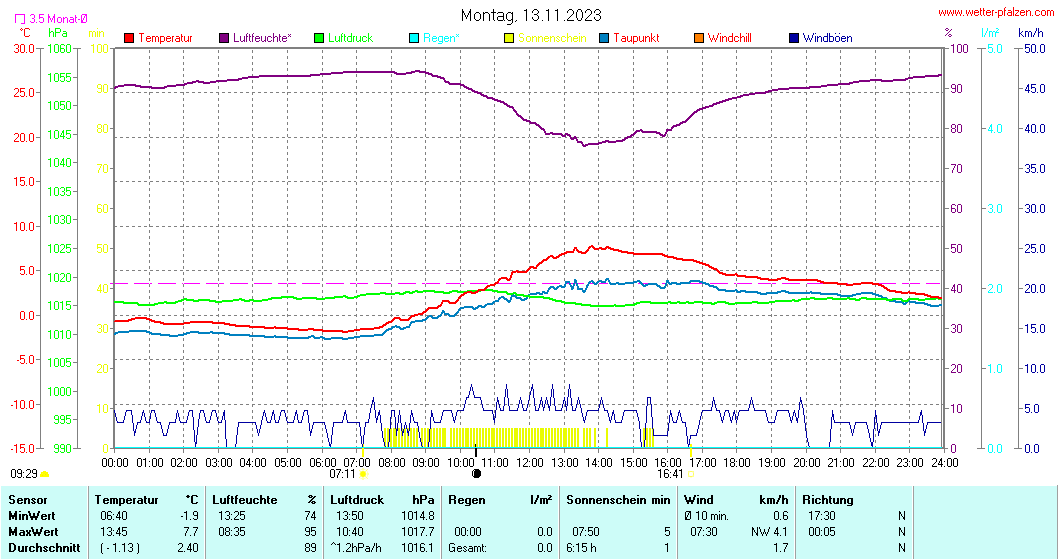
Task: Click the minimum Luftfeuchte value 74
Action: (x=311, y=516)
